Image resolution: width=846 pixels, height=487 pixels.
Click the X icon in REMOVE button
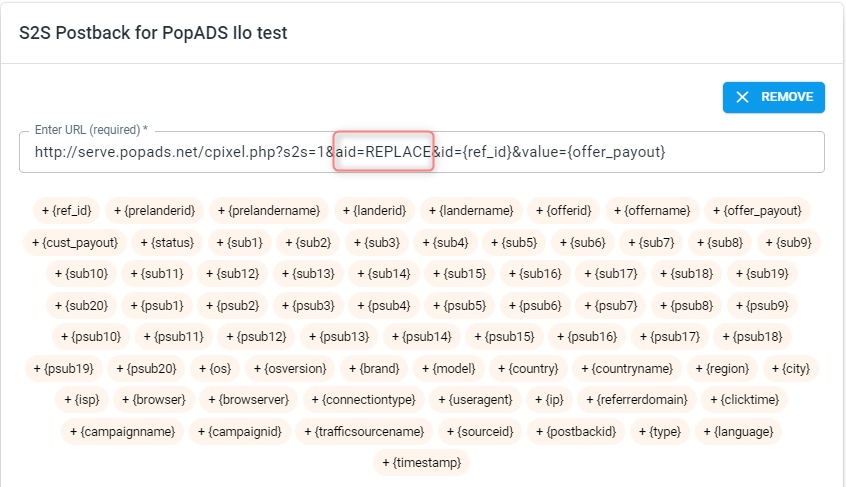742,97
